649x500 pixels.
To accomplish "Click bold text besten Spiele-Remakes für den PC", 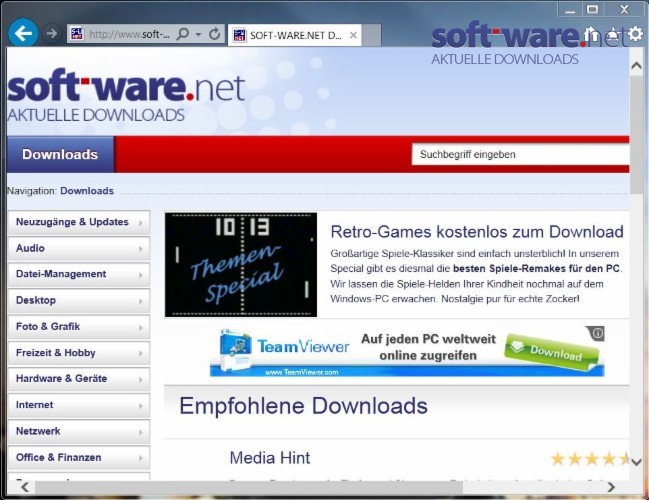I will 536,268.
